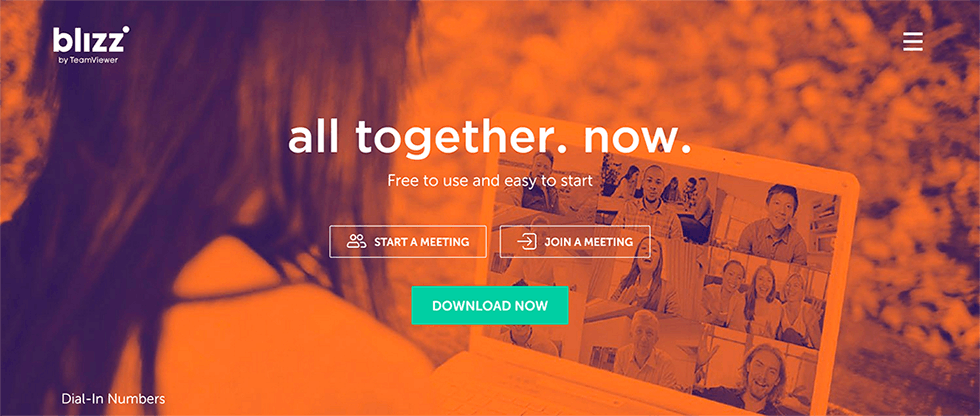Click the 'by TeamViewer' tagline under the logo

point(88,61)
